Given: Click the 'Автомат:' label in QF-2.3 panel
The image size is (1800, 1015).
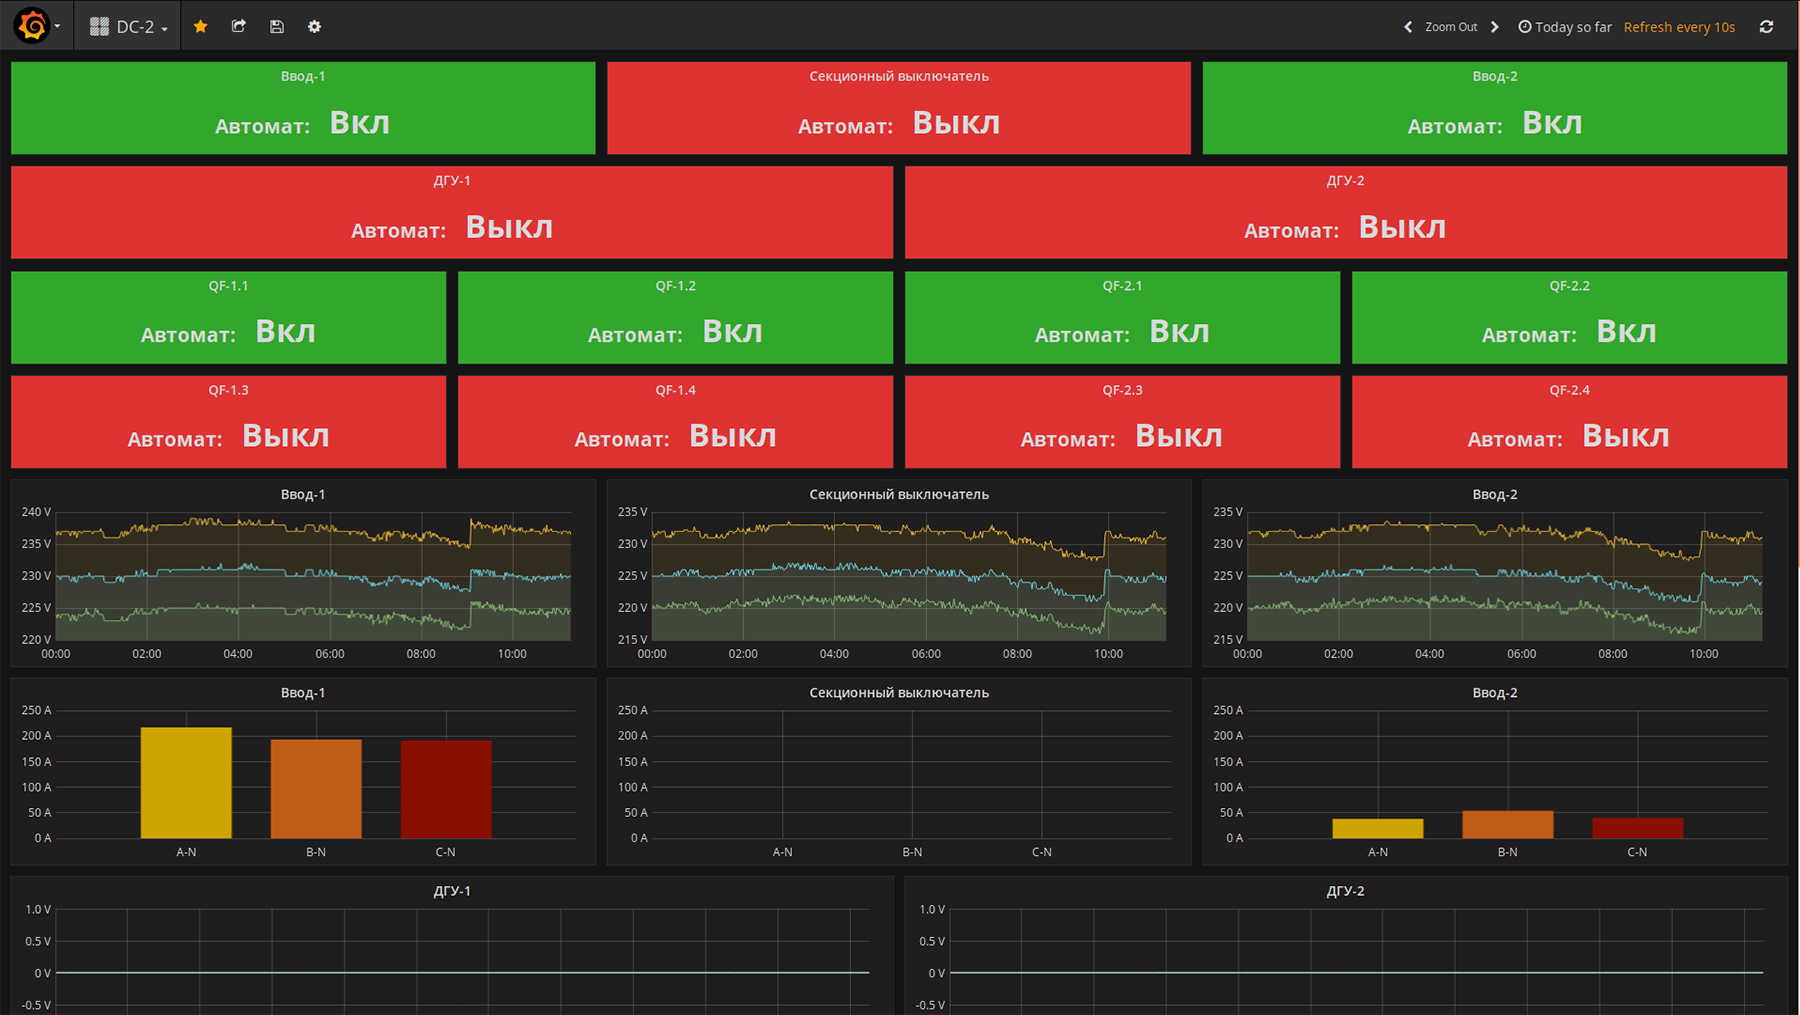Looking at the screenshot, I should [x=1068, y=439].
